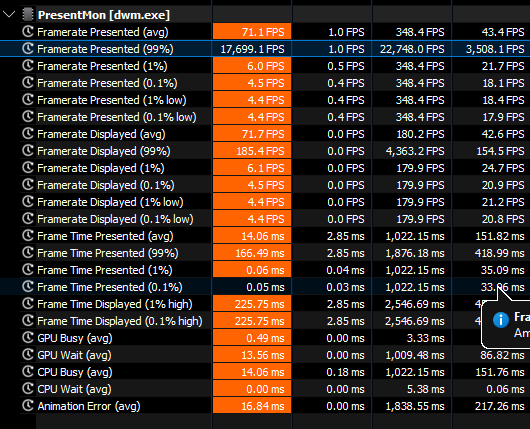
Task: Click clock icon of CPU Wait (avg)
Action: (x=28, y=389)
